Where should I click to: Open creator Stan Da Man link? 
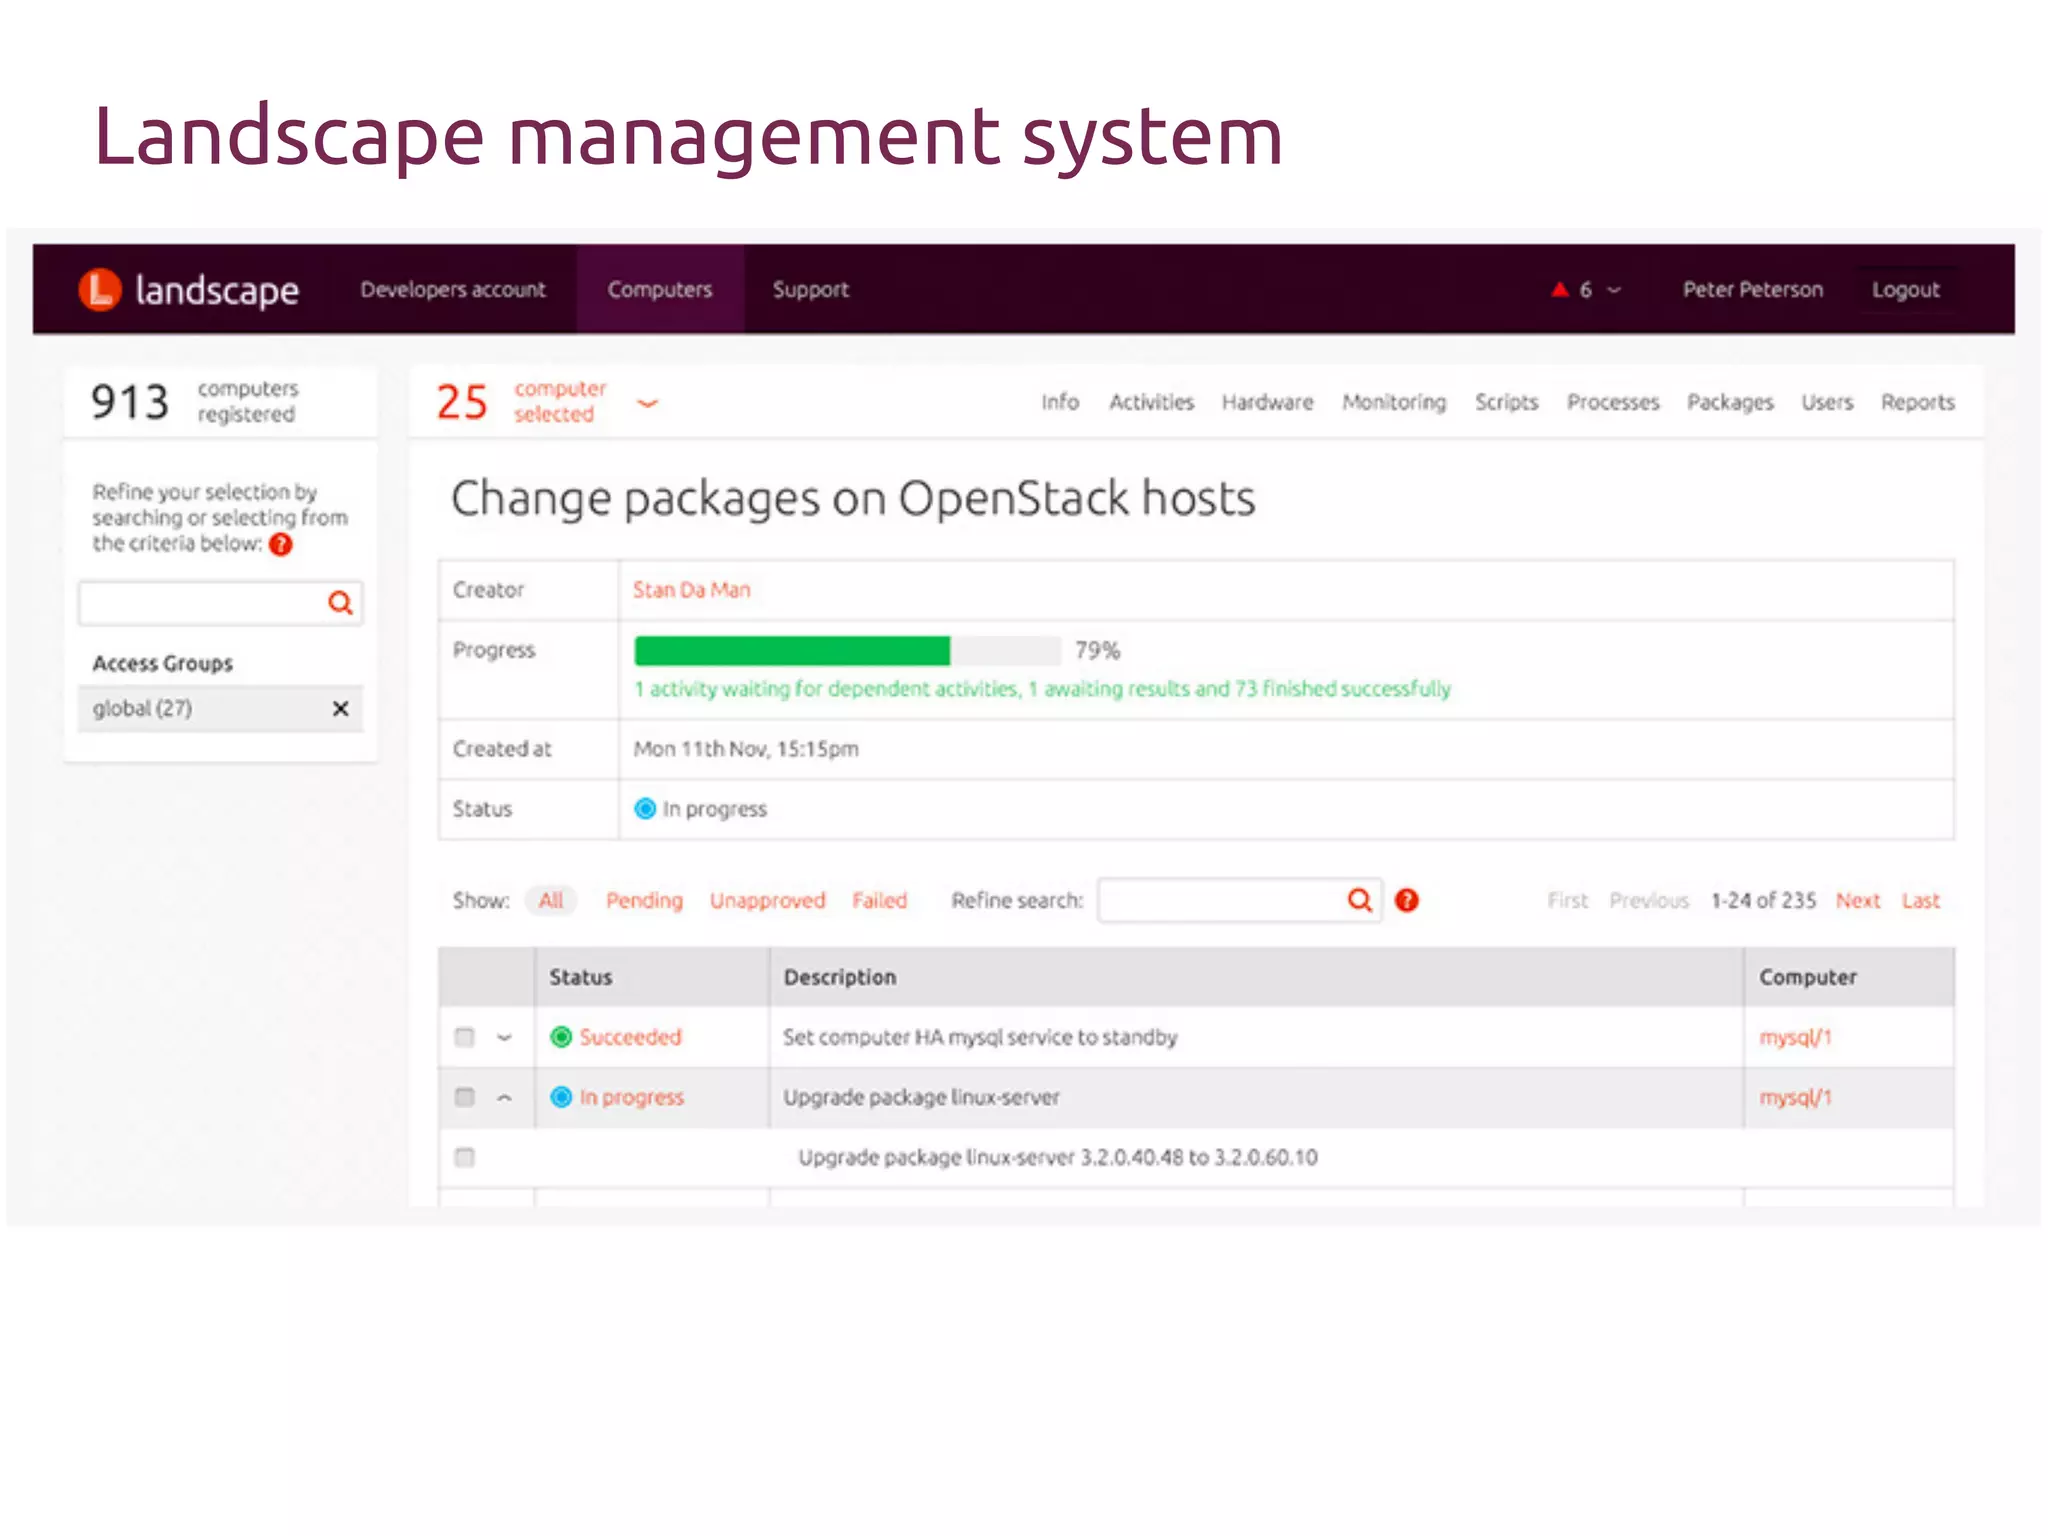[691, 590]
